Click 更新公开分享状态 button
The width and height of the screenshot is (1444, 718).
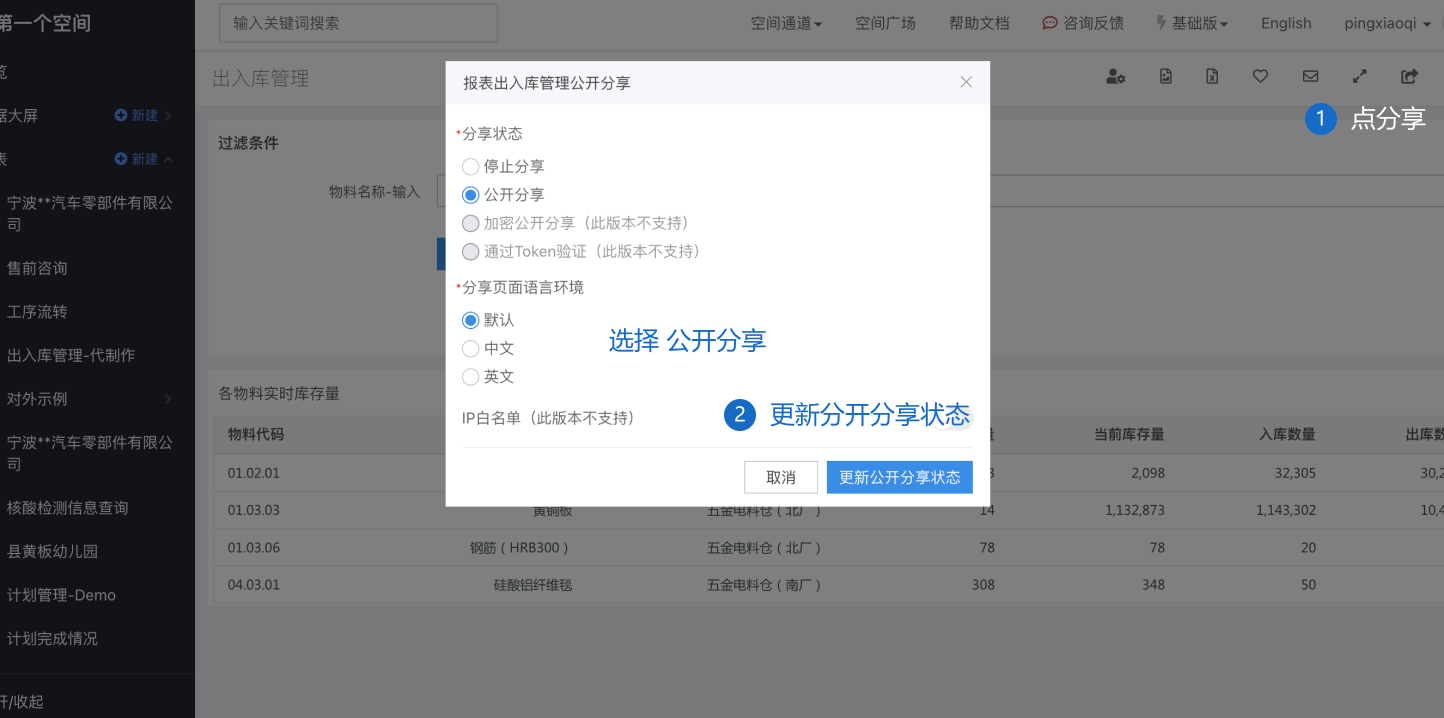click(x=900, y=477)
